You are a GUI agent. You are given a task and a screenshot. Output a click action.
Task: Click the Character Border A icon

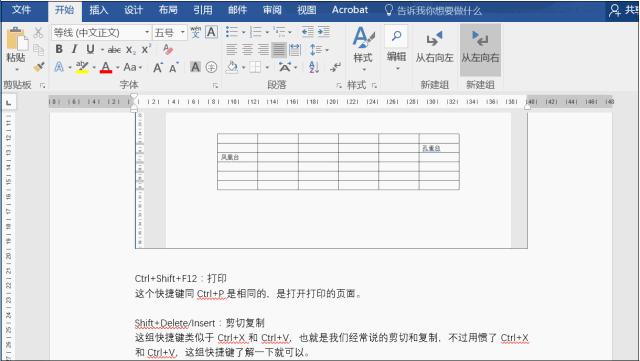point(211,32)
